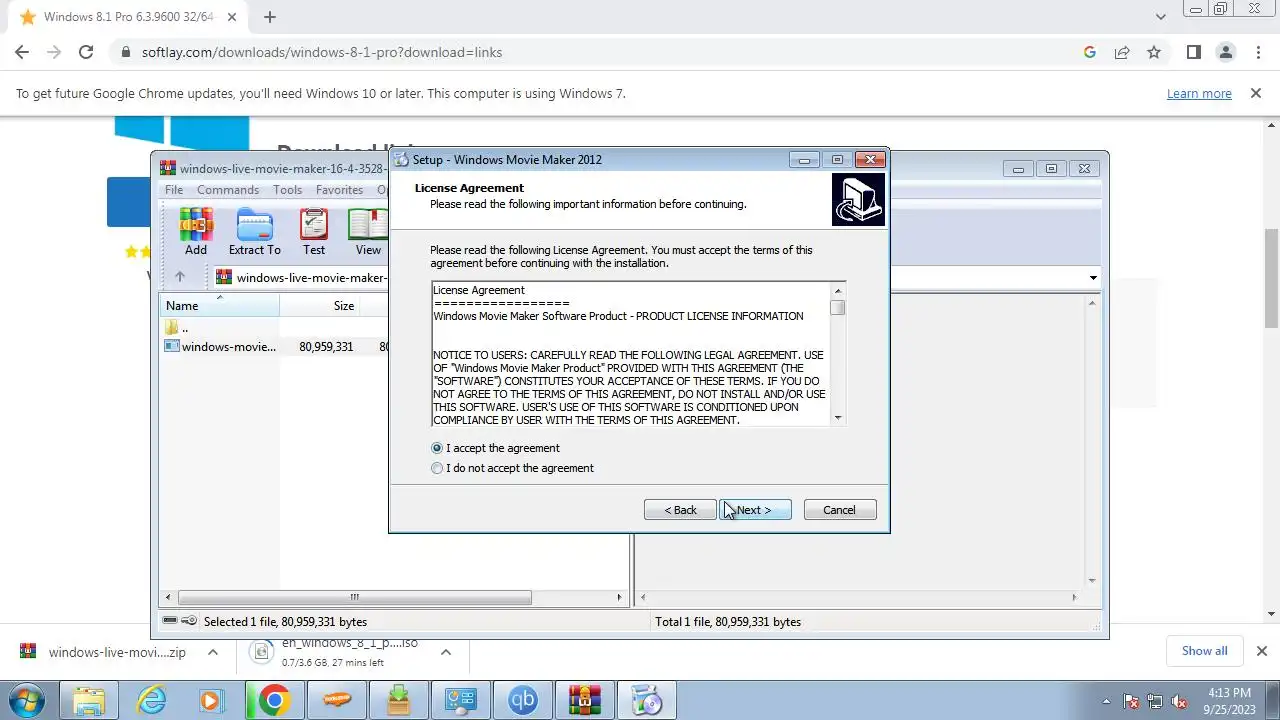Sort WinRAR list by Name column
1280x720 pixels.
[220, 305]
